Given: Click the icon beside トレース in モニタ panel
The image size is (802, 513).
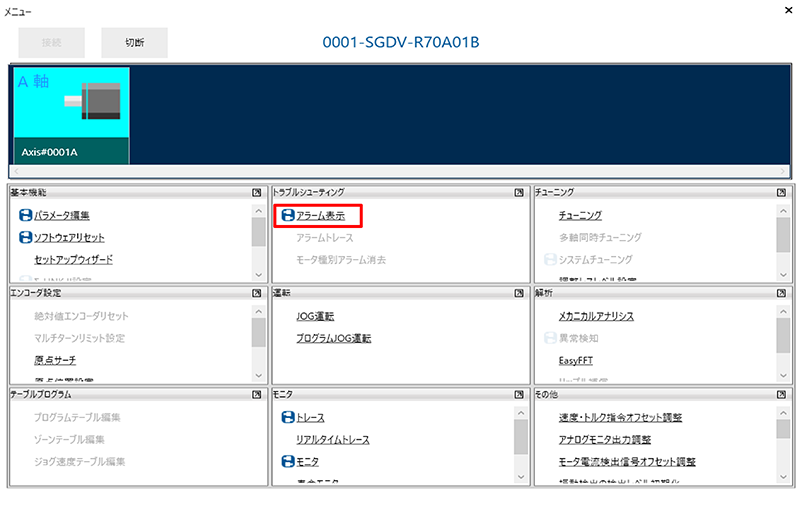Looking at the screenshot, I should tap(288, 417).
